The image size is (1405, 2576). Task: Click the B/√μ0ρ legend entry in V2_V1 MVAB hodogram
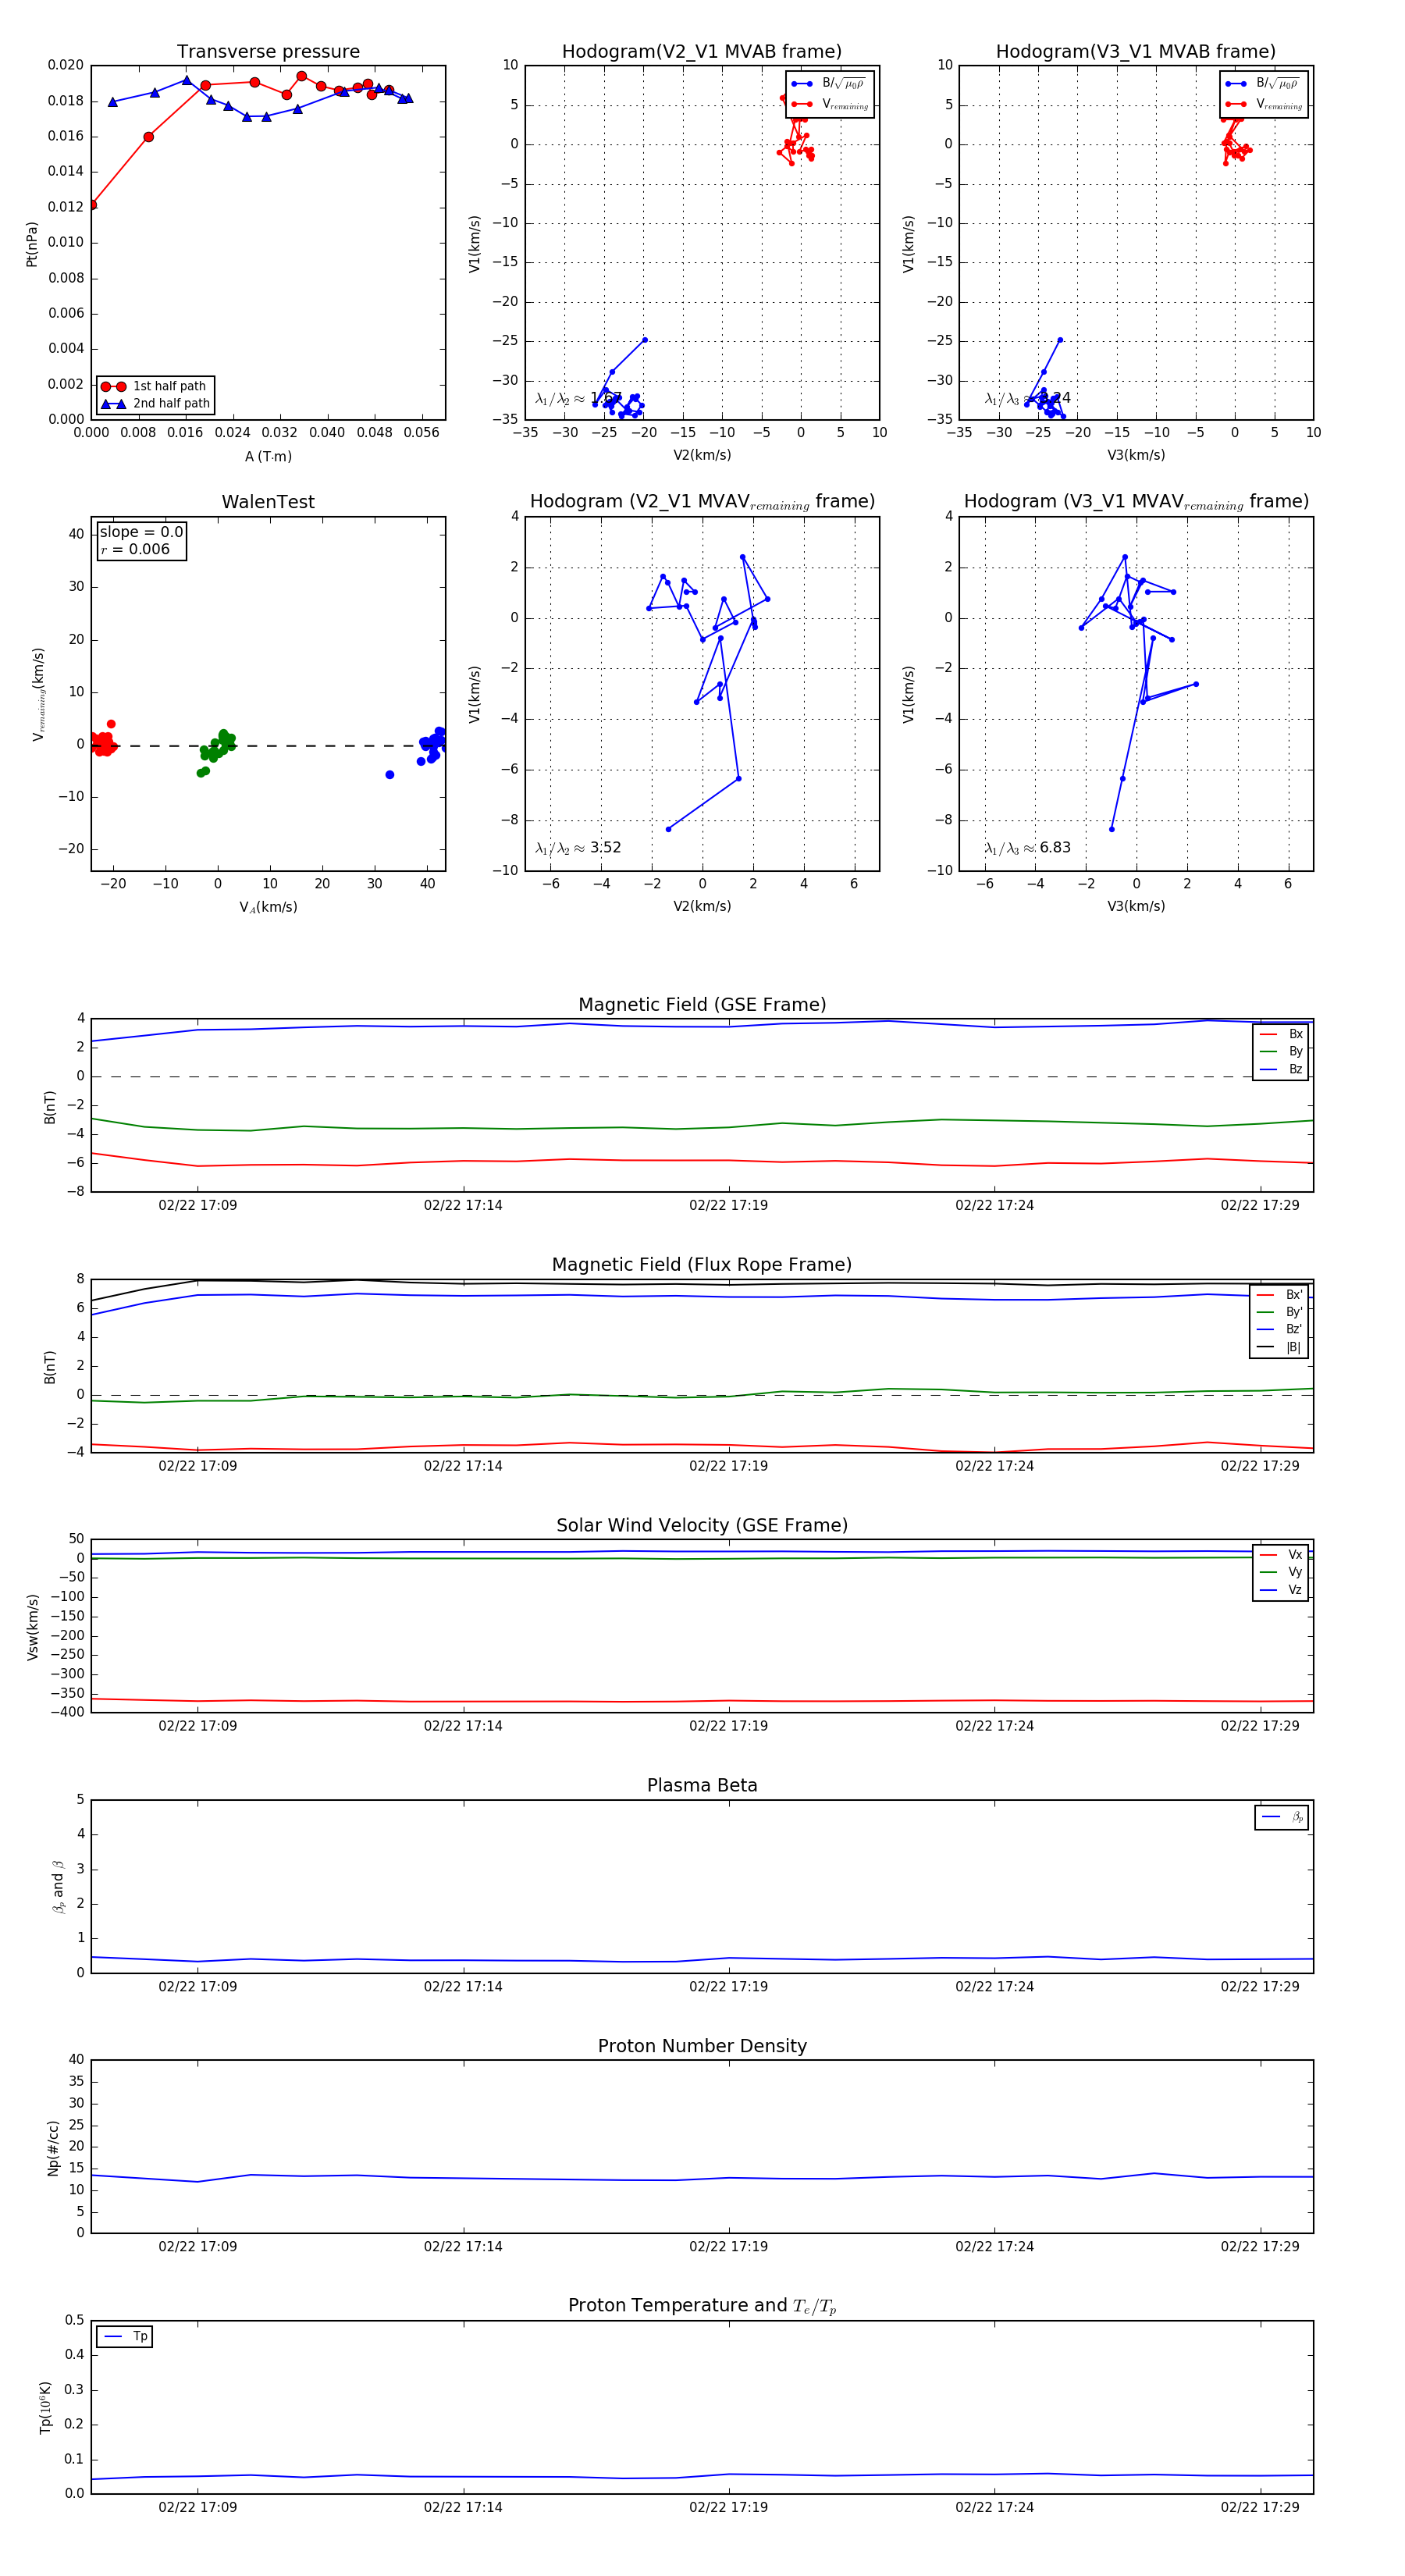pyautogui.click(x=829, y=84)
